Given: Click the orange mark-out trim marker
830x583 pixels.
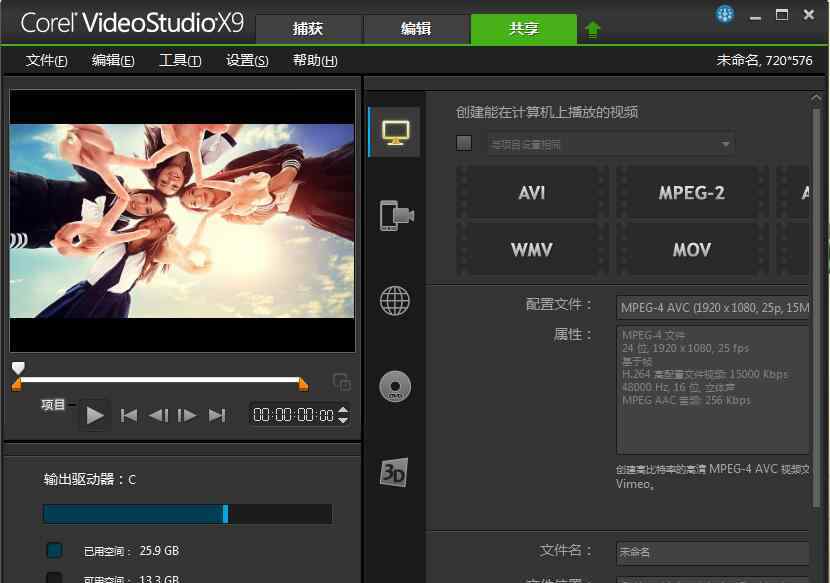Looking at the screenshot, I should point(303,384).
